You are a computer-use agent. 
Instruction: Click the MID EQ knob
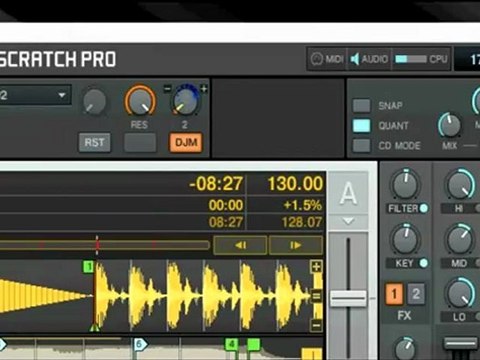tap(461, 239)
